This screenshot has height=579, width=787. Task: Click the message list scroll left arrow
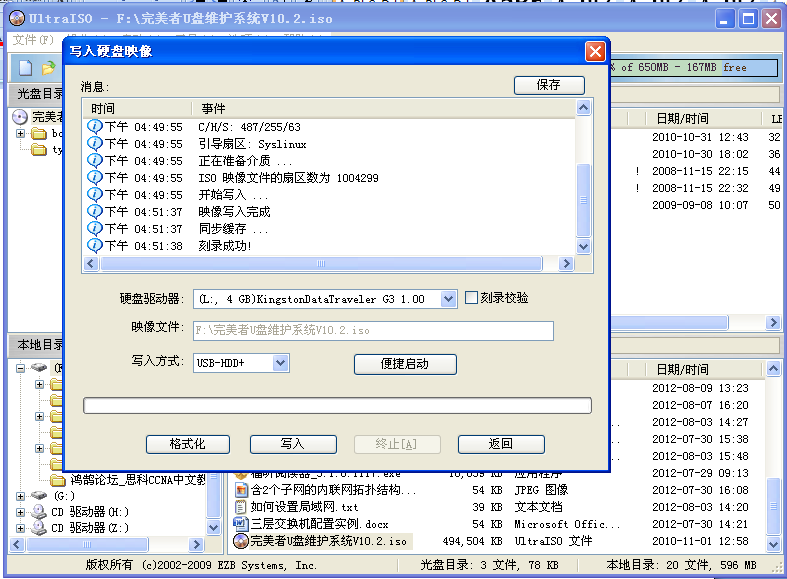point(91,263)
